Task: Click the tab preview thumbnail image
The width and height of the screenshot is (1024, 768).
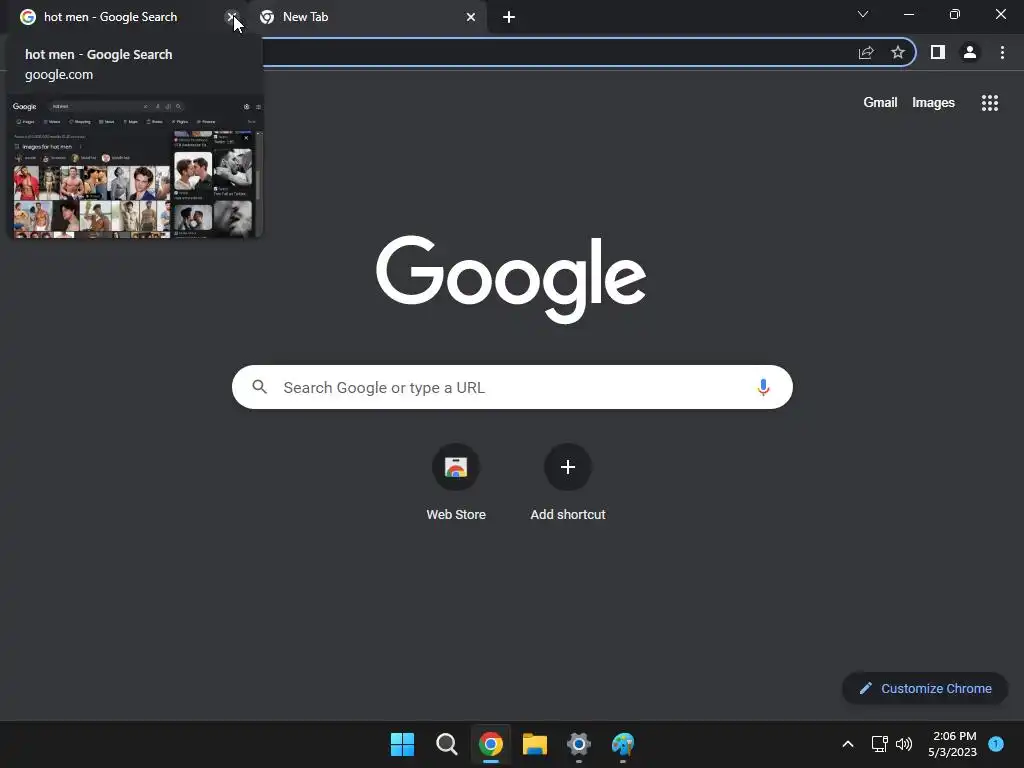Action: (135, 167)
